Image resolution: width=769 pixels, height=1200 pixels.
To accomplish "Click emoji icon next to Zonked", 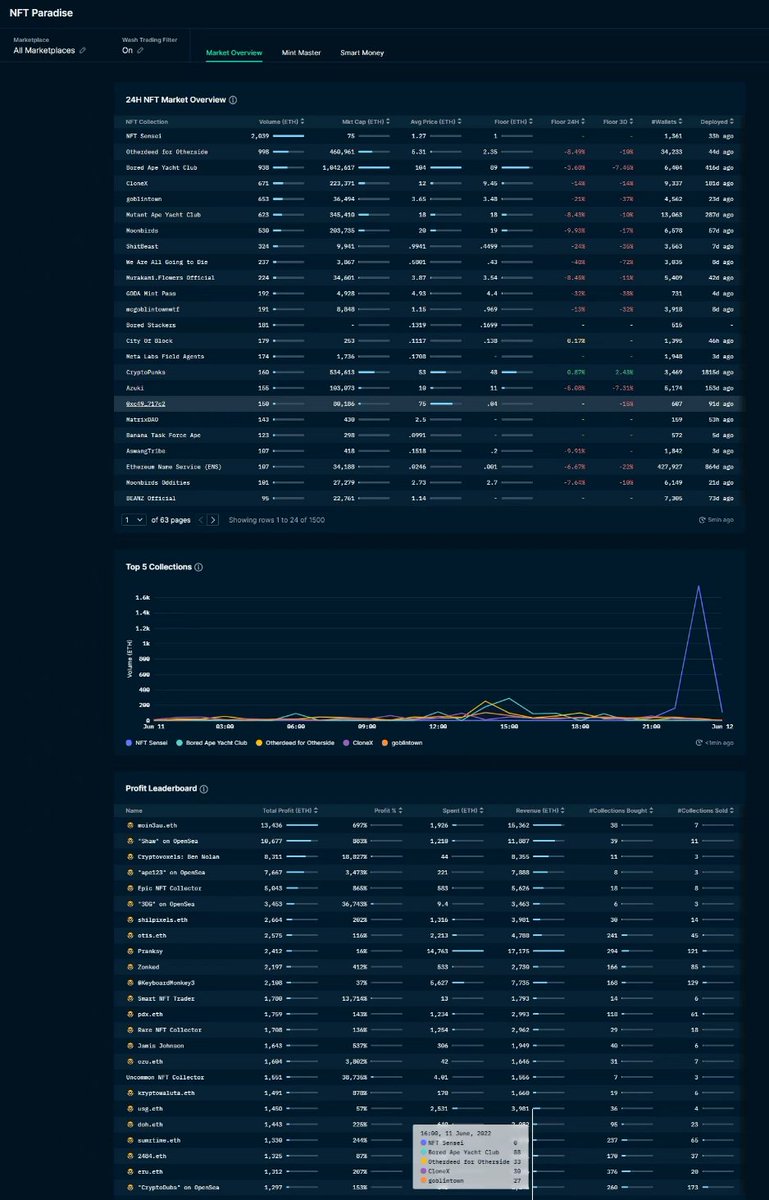I will point(130,967).
